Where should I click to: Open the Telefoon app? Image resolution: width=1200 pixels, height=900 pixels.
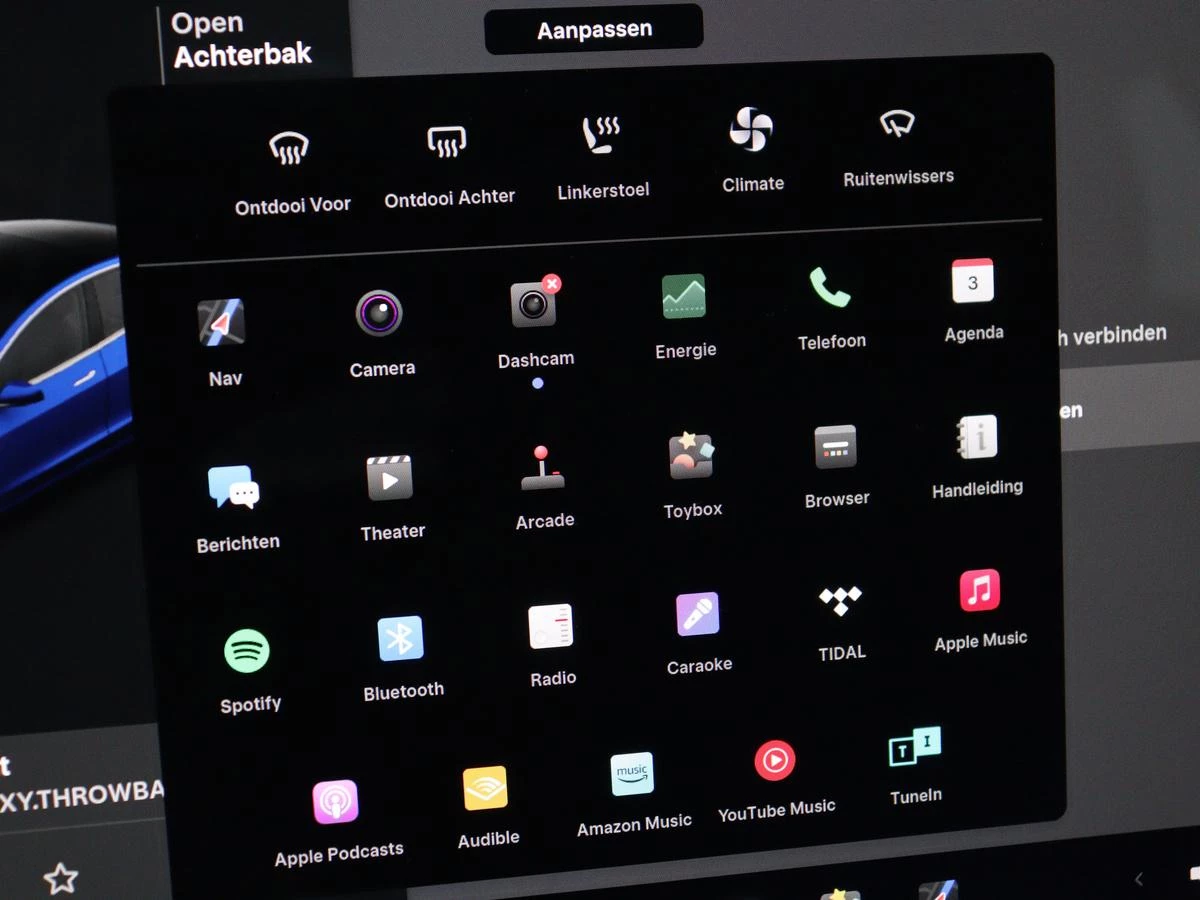click(830, 289)
